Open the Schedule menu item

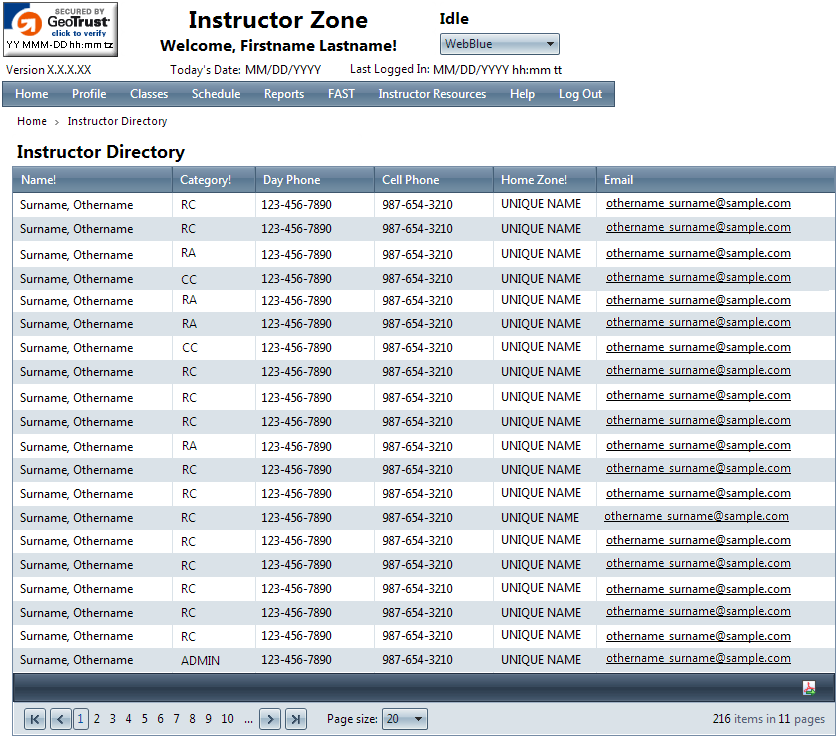tap(216, 94)
